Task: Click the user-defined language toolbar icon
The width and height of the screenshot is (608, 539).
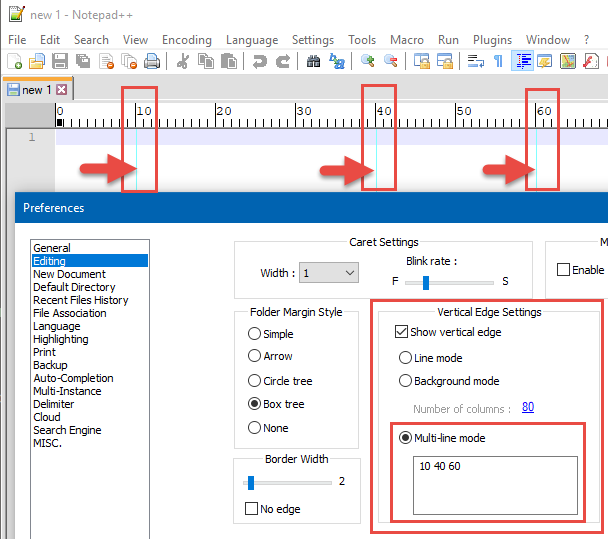Action: pyautogui.click(x=545, y=61)
